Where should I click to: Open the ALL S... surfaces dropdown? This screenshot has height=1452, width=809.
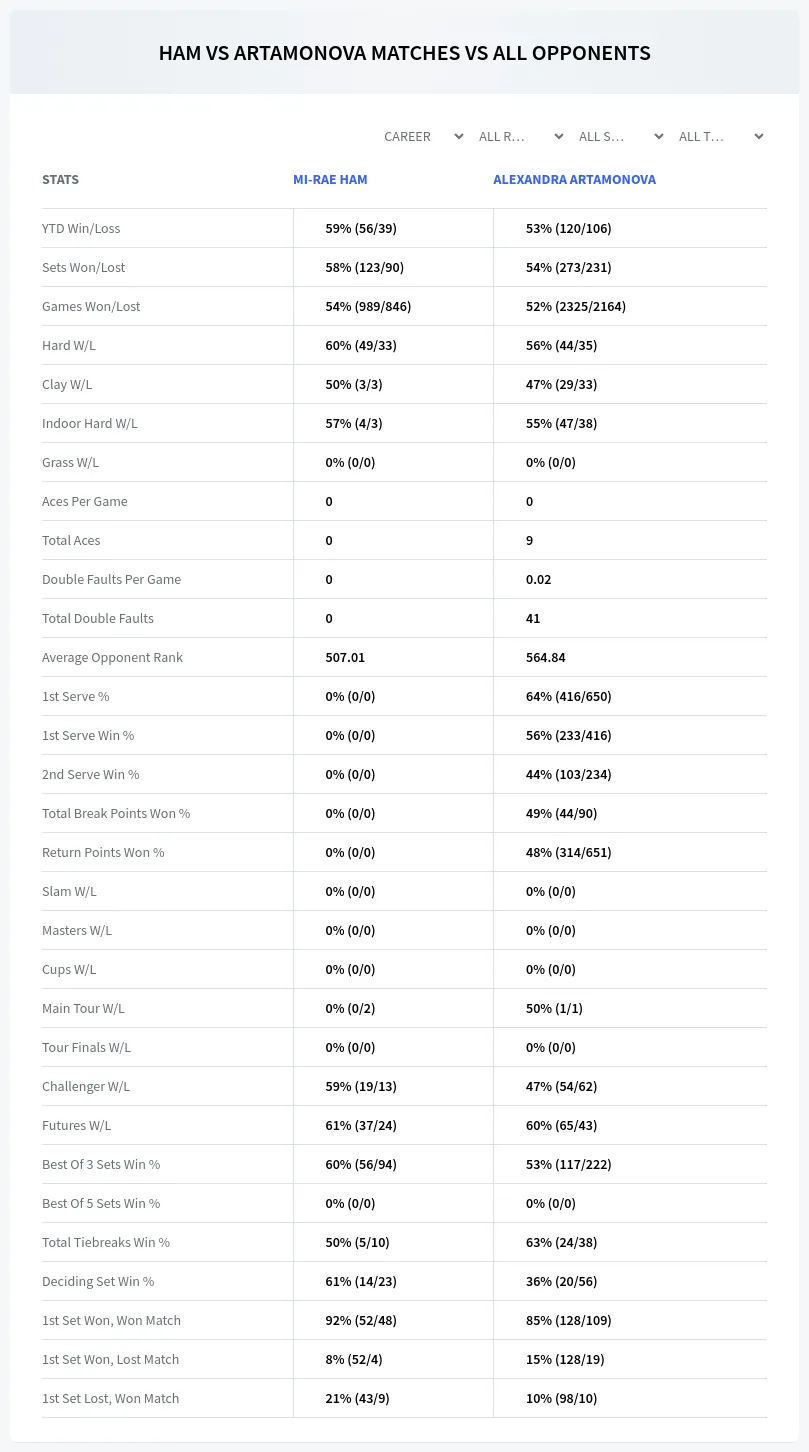tap(621, 136)
